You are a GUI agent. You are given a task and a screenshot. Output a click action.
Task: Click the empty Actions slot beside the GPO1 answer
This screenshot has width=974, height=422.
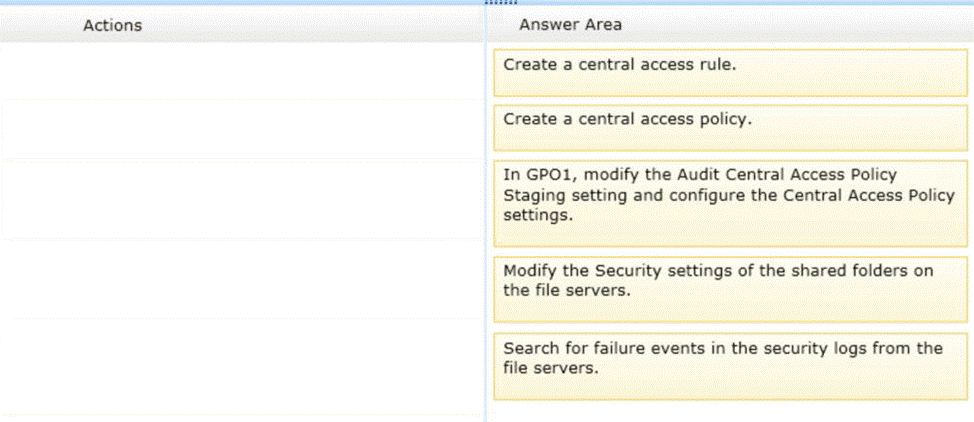pyautogui.click(x=241, y=200)
